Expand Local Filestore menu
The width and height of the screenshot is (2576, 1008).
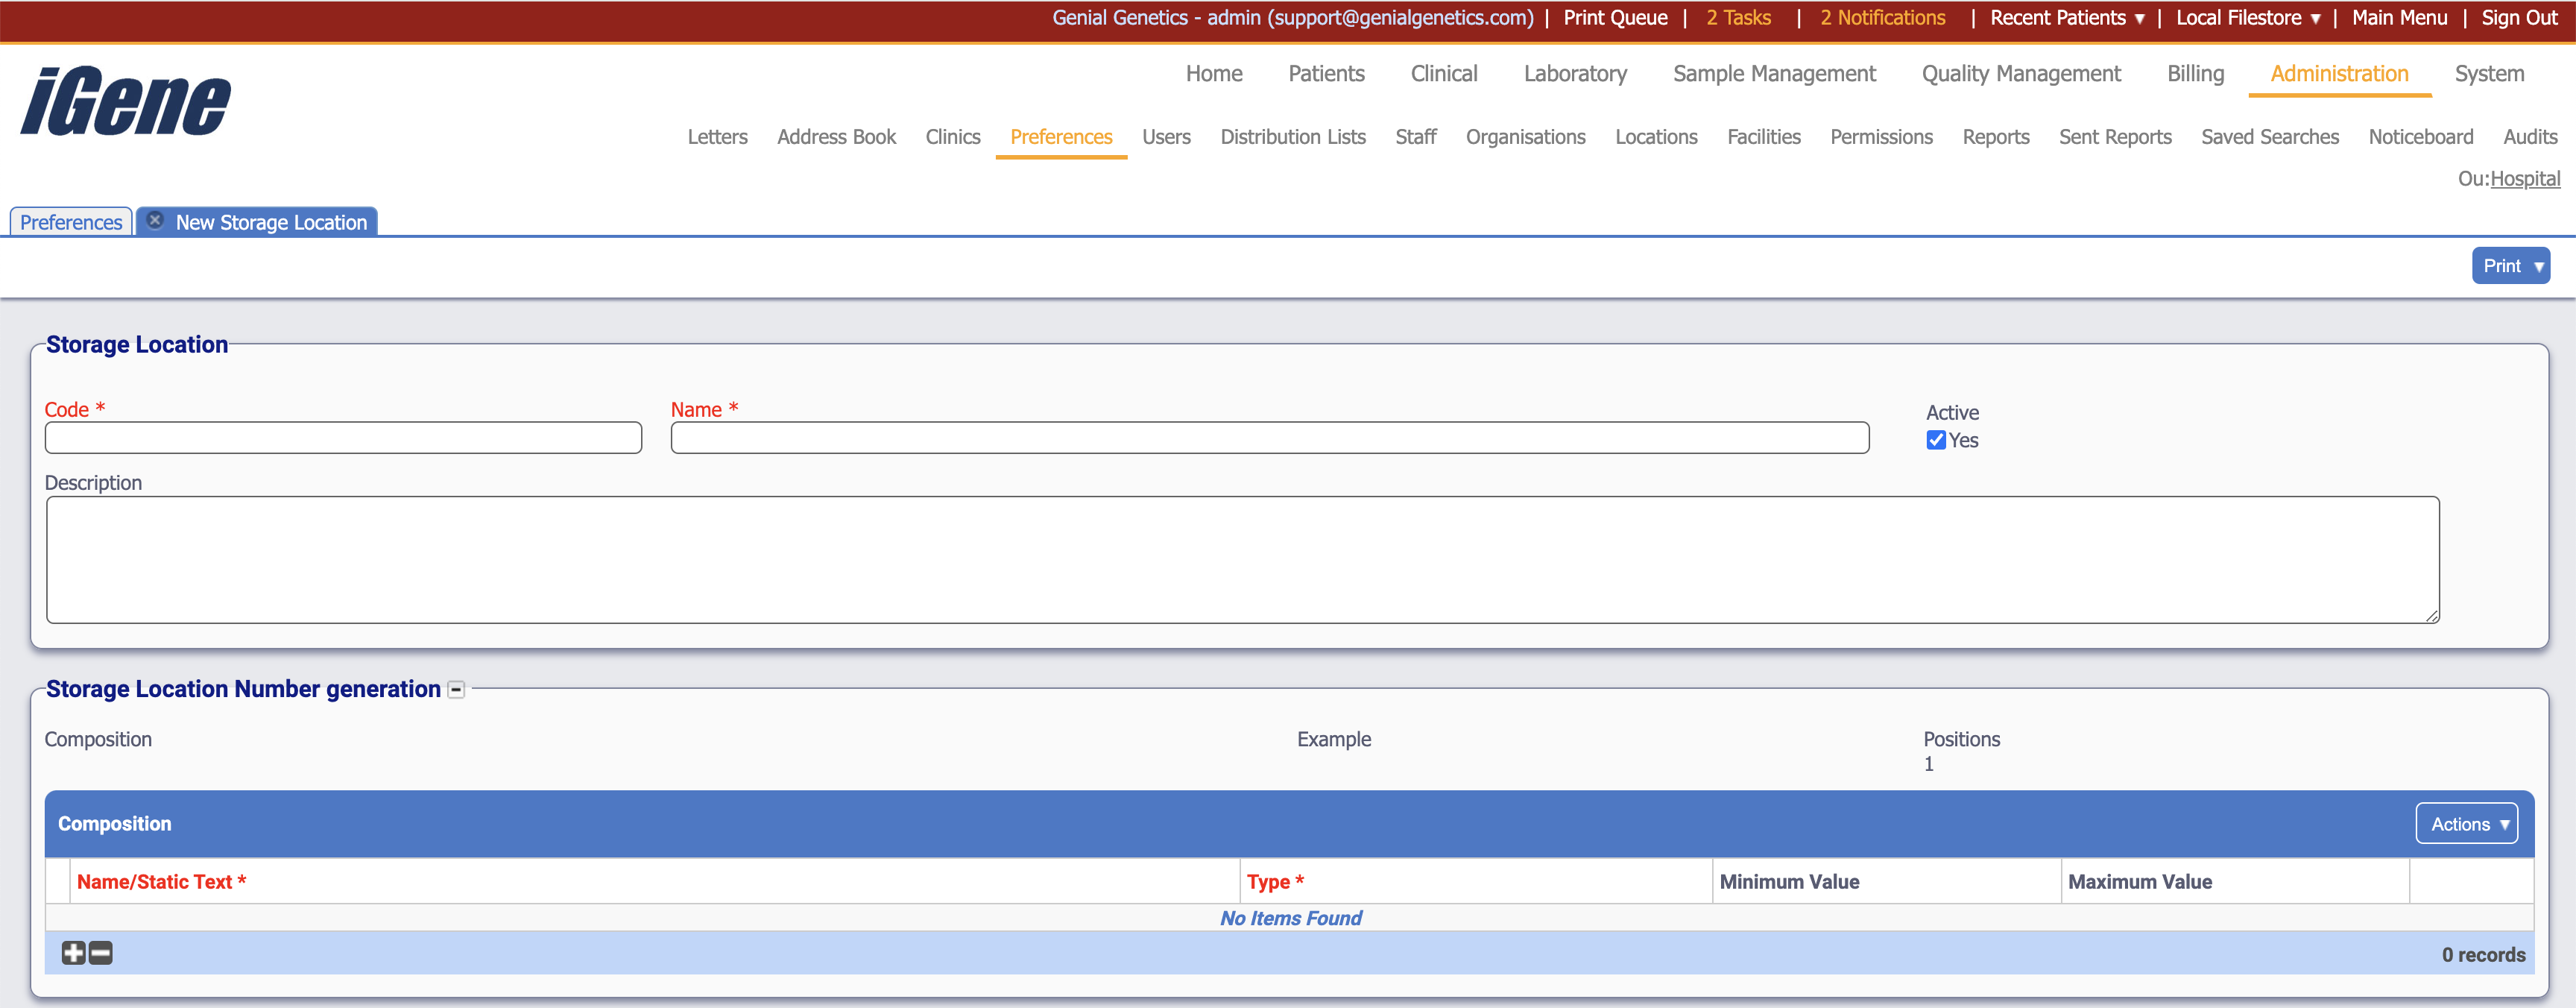(2247, 18)
